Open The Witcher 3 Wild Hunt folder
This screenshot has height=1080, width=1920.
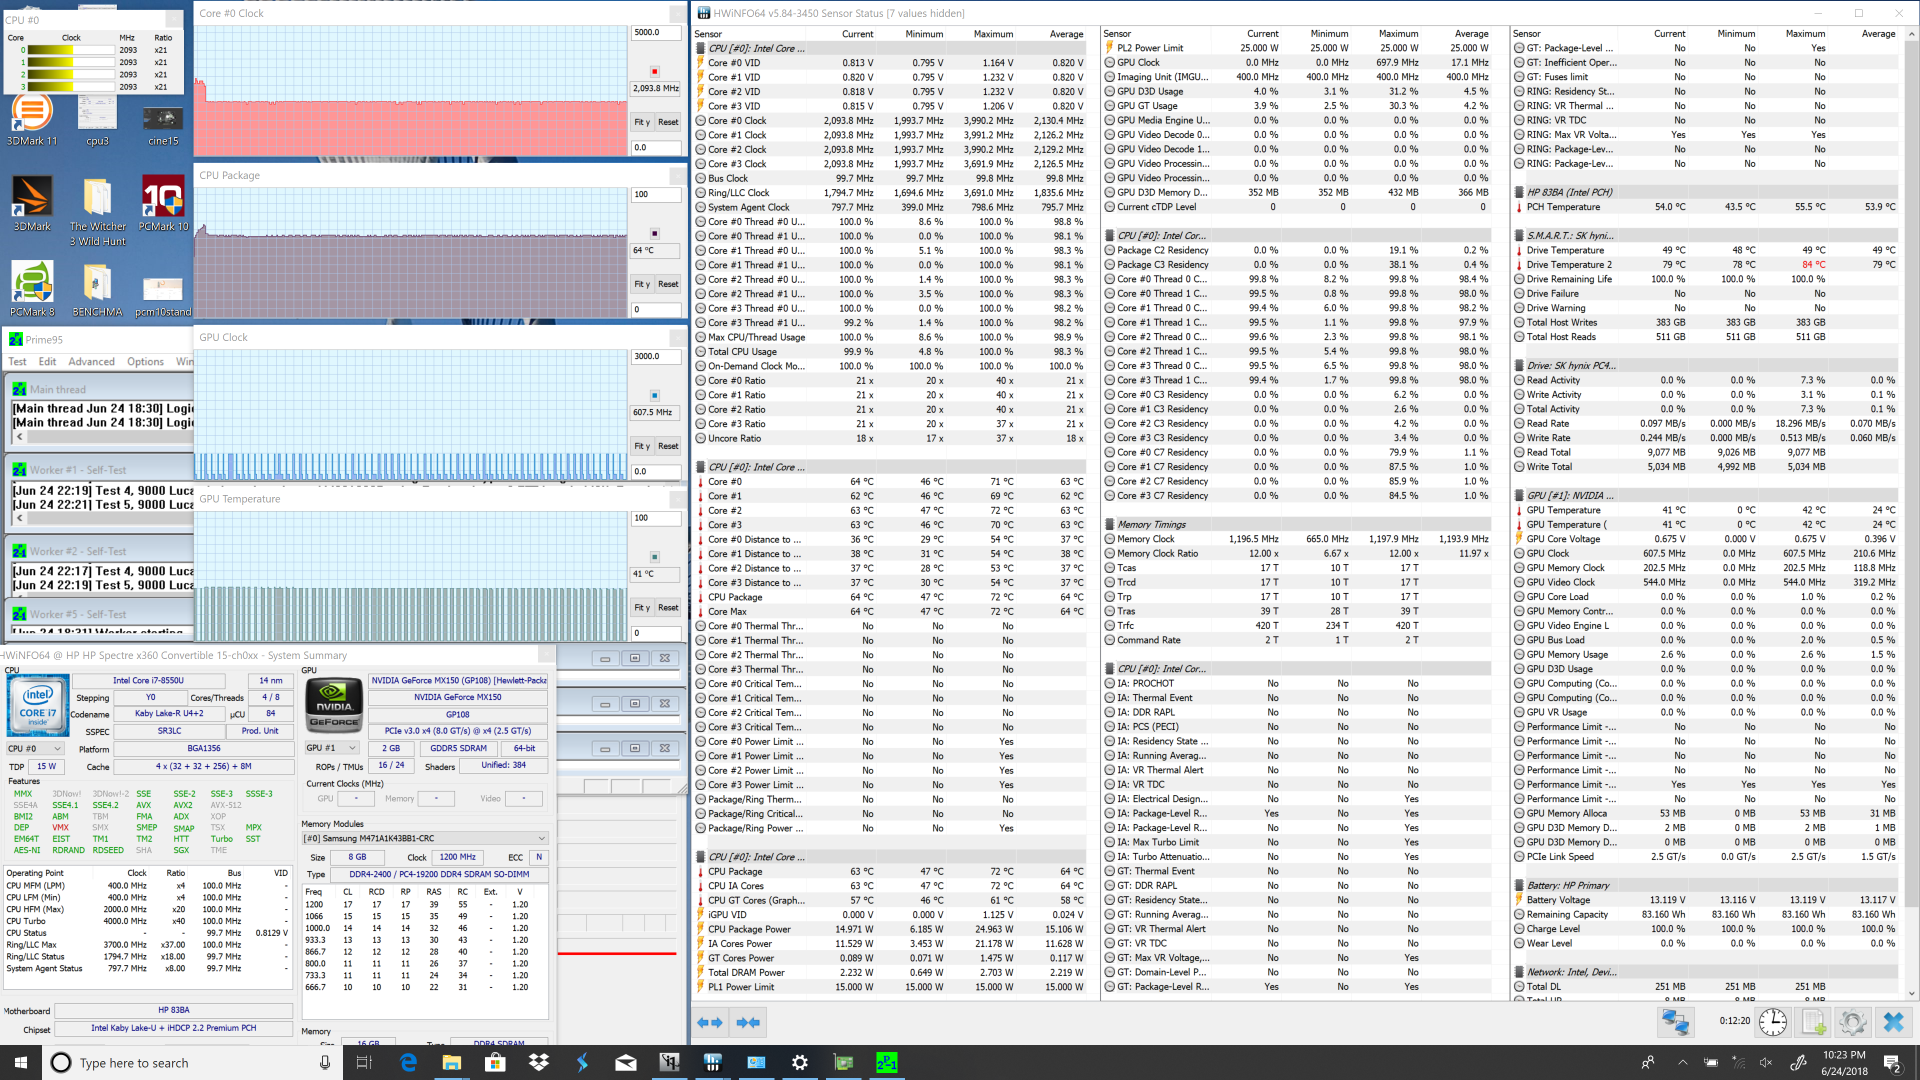[97, 212]
